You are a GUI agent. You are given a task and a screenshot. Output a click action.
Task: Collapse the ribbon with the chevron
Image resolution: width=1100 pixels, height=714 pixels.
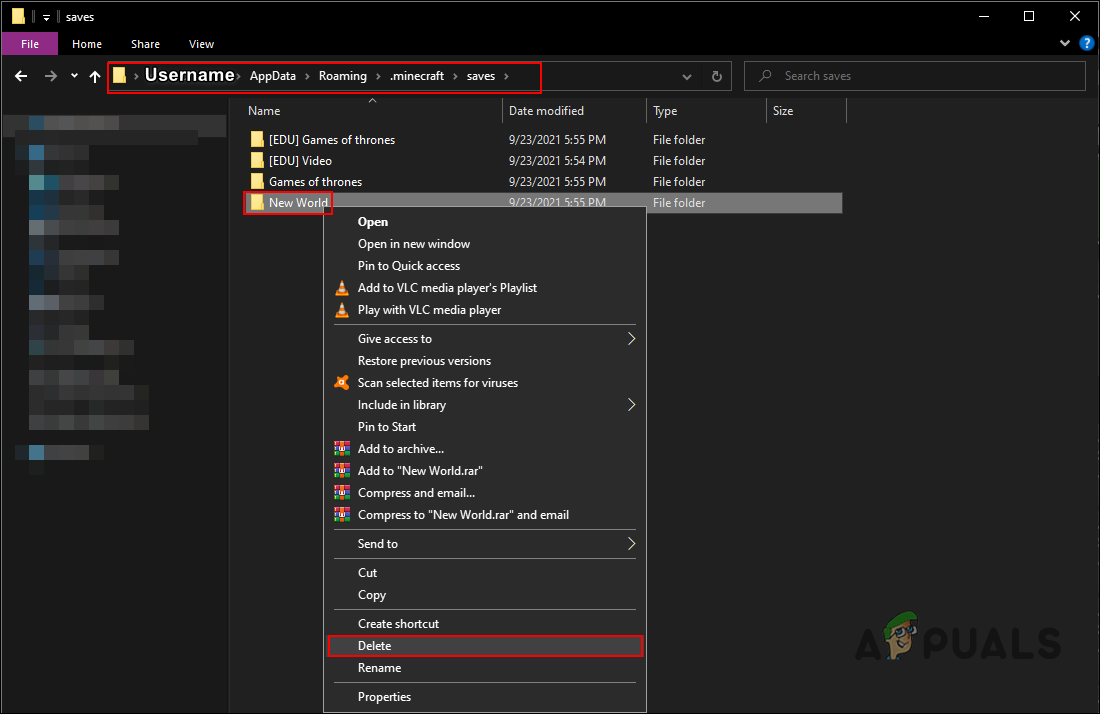point(1066,44)
